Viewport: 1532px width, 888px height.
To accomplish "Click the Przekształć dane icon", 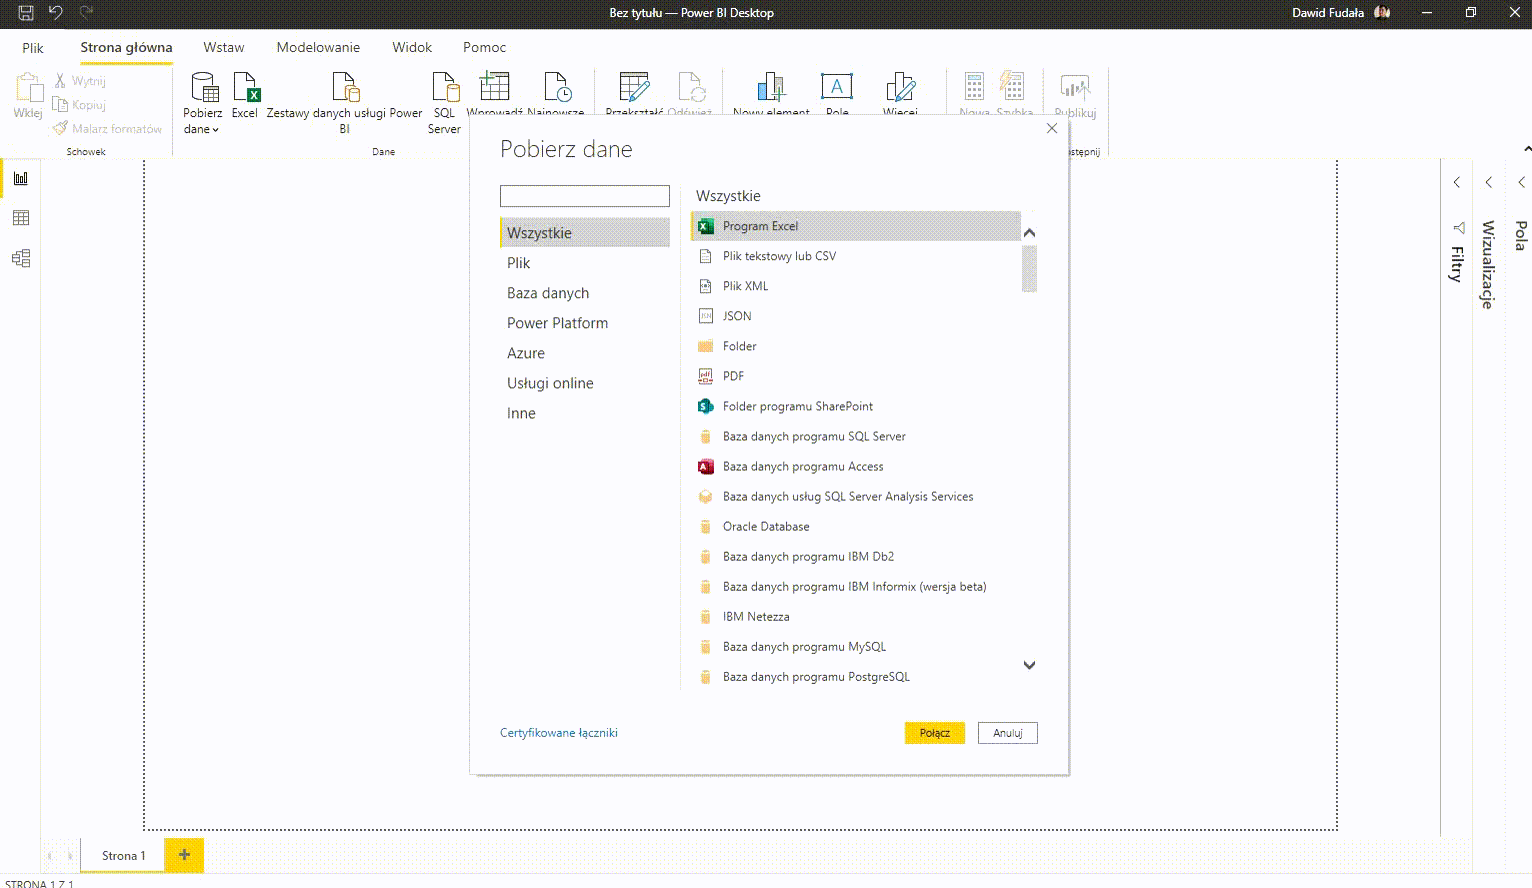I will point(634,87).
